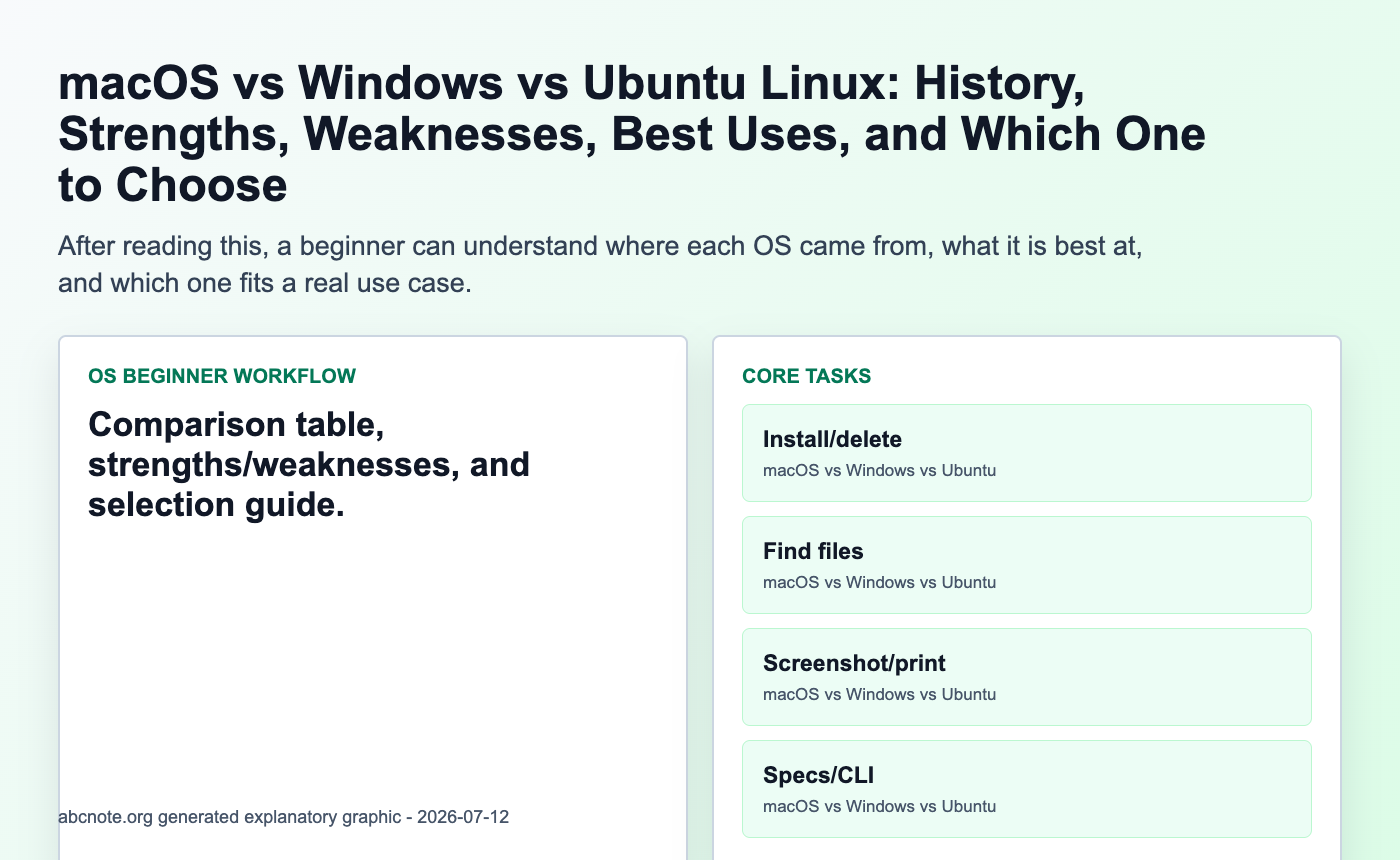Open the Find files task card
Screen dimensions: 1400x860
point(1026,565)
